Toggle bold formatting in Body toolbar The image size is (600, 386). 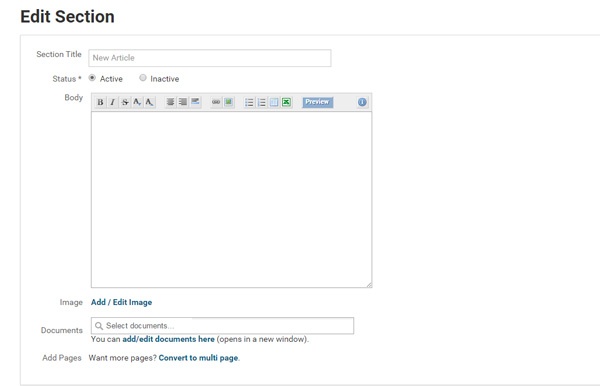point(100,102)
